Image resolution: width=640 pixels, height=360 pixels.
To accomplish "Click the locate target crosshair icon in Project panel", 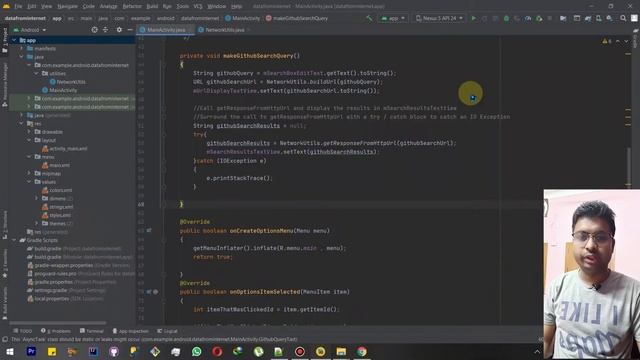I will pyautogui.click(x=95, y=30).
